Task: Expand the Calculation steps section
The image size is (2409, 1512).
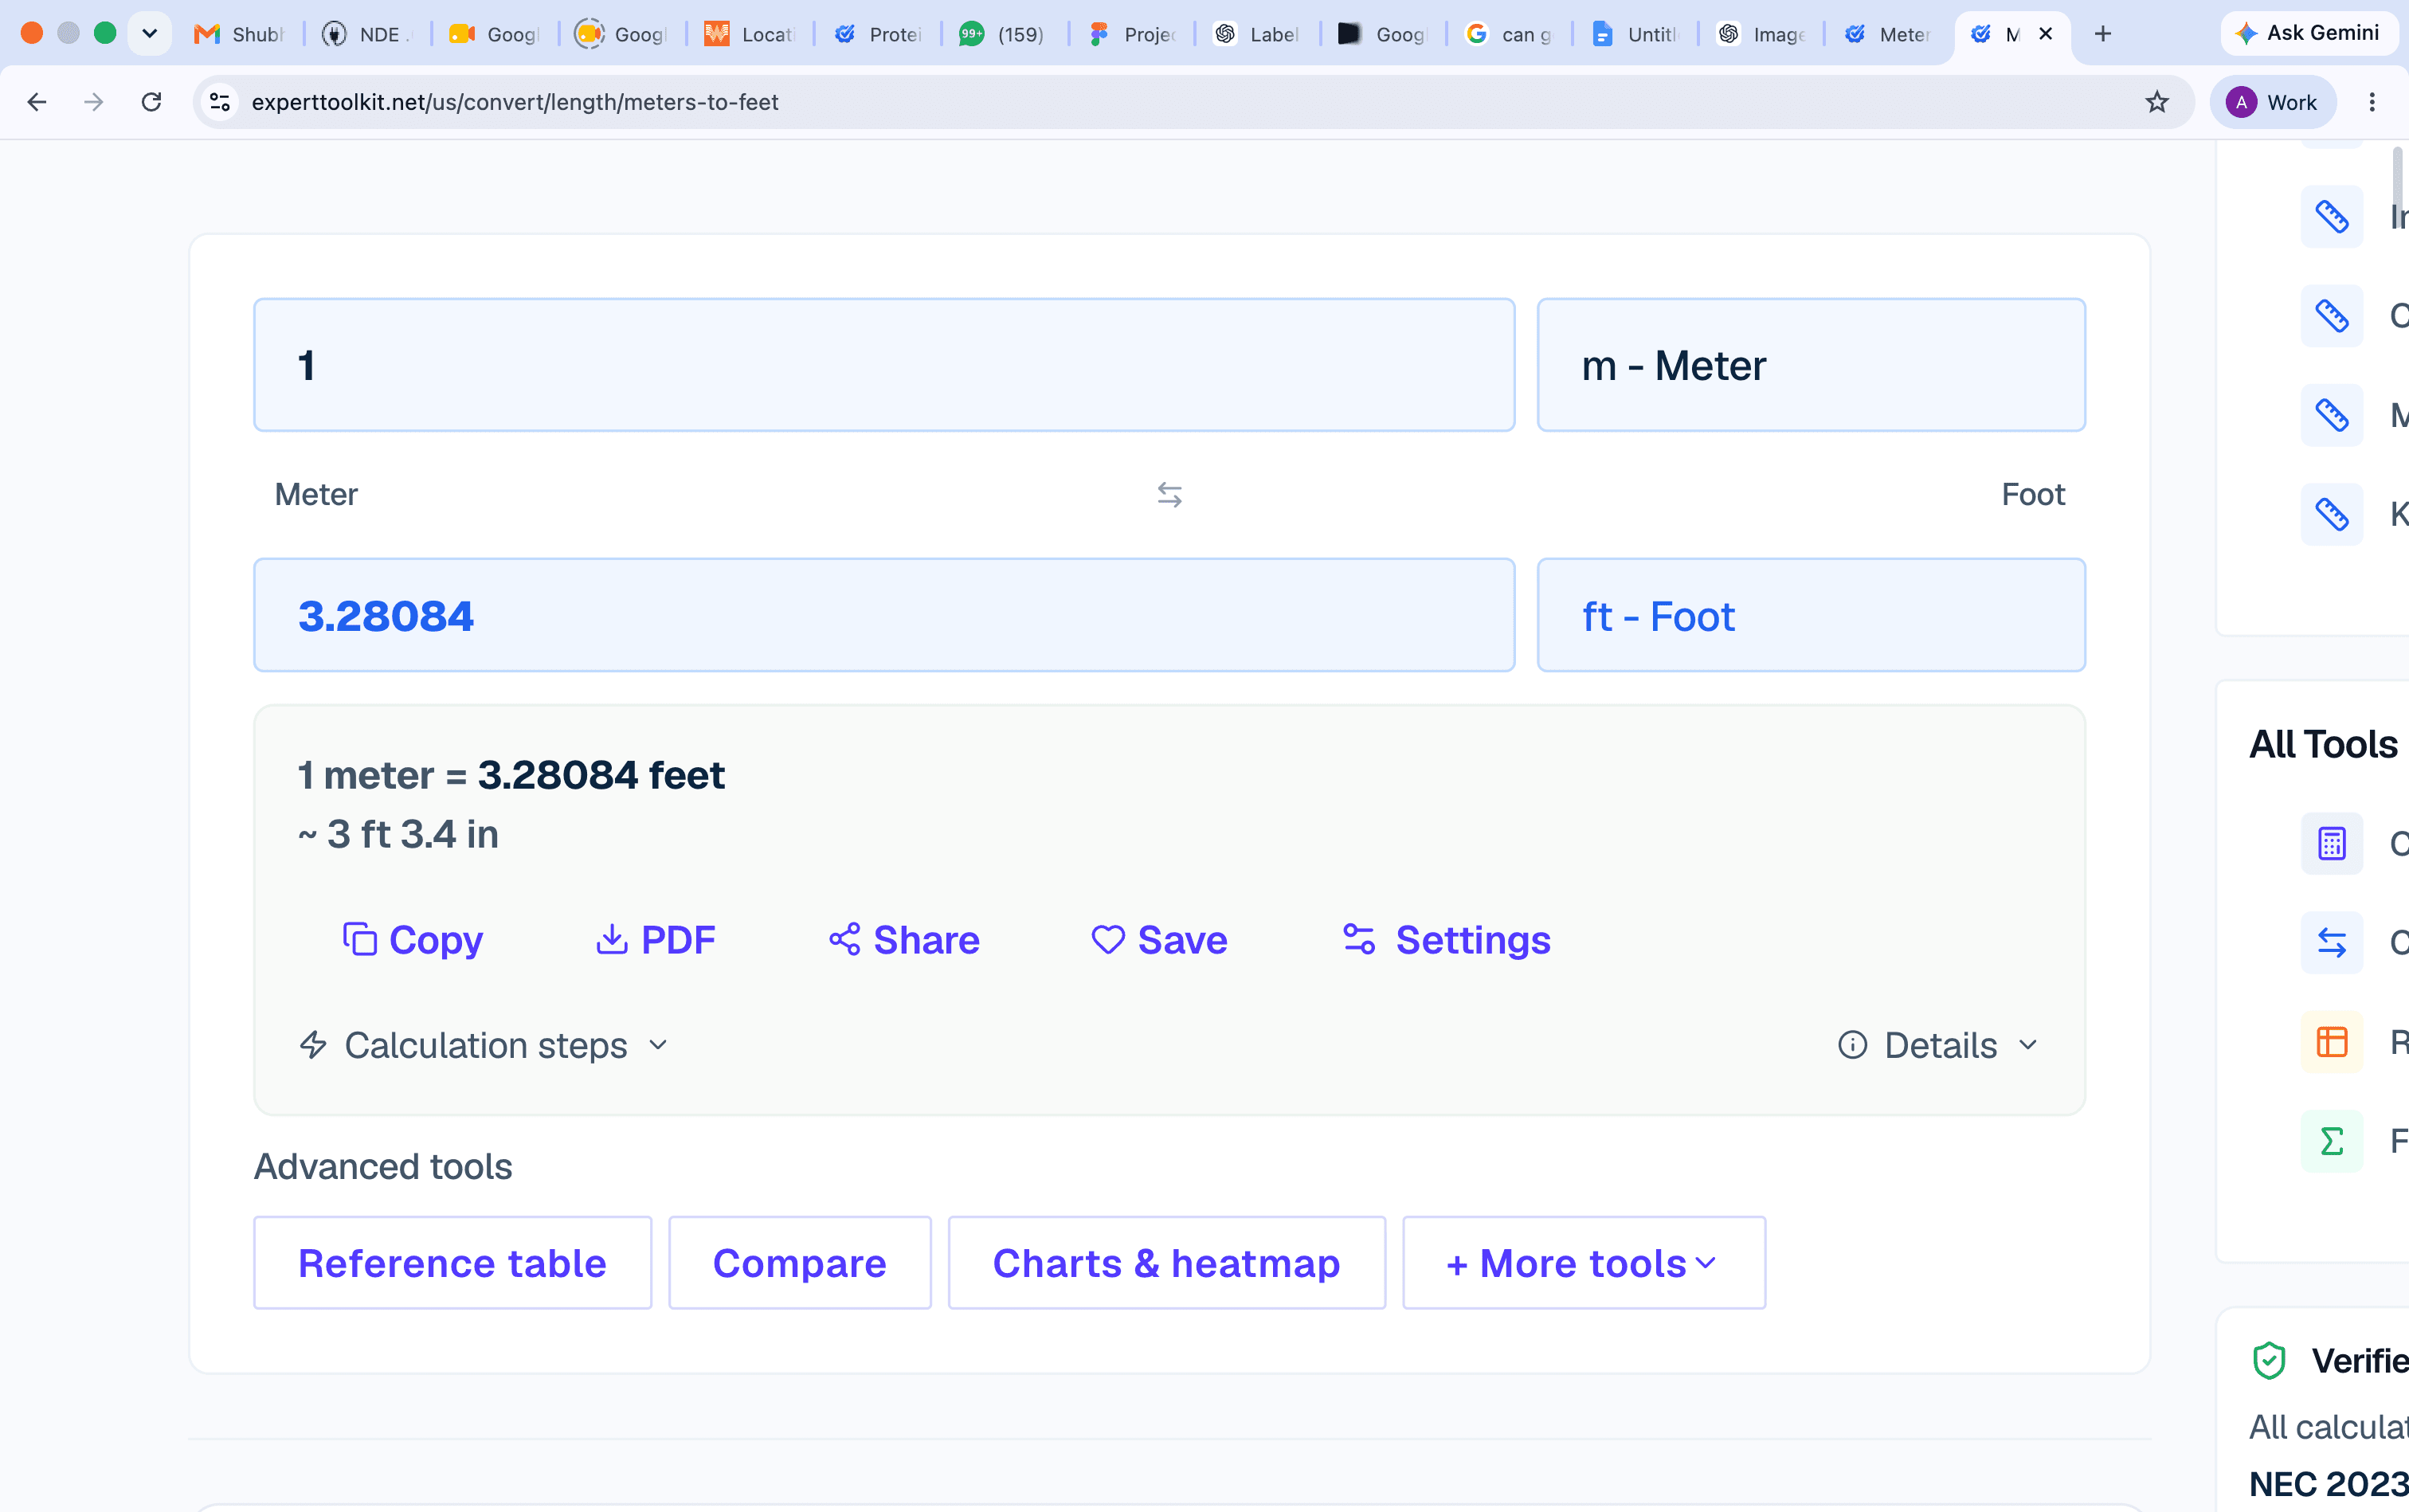Action: [483, 1045]
